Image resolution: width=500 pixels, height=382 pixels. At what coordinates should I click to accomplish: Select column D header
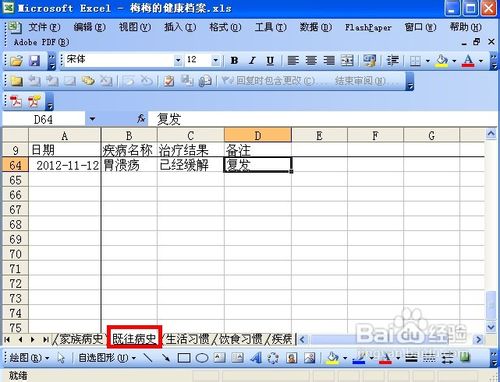coord(258,135)
